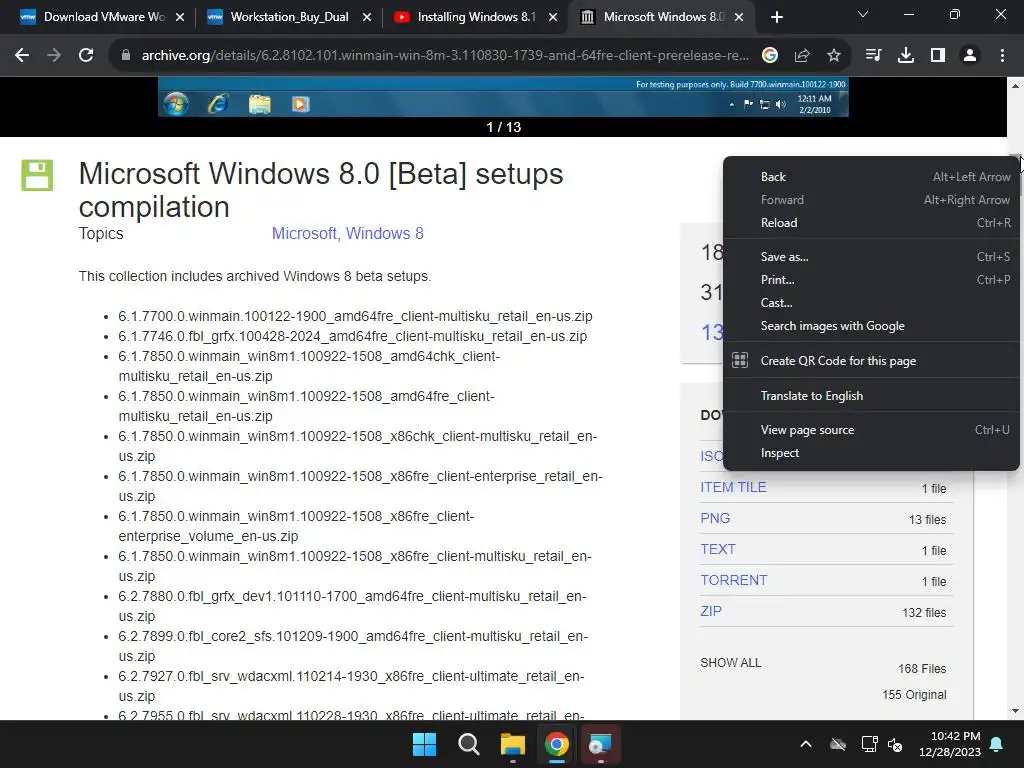1024x768 pixels.
Task: Choose Save as... in context menu
Action: pos(871,257)
